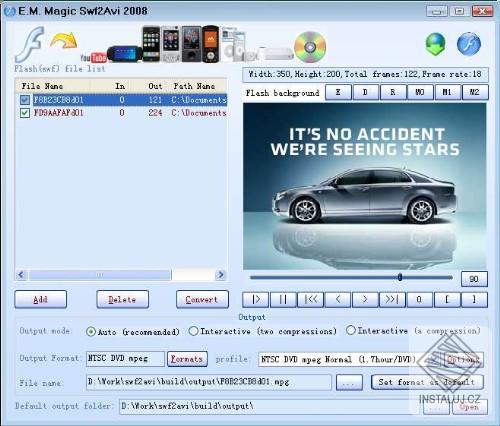Select the Apple TV device icon
The image size is (500, 426).
point(276,54)
